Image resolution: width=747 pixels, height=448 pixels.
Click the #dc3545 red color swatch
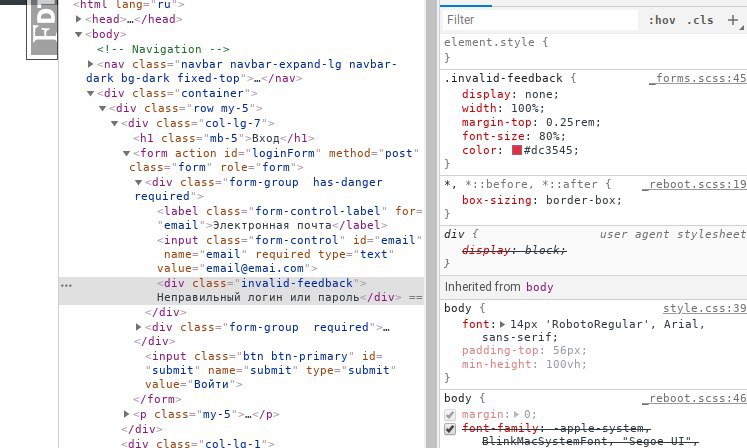516,150
